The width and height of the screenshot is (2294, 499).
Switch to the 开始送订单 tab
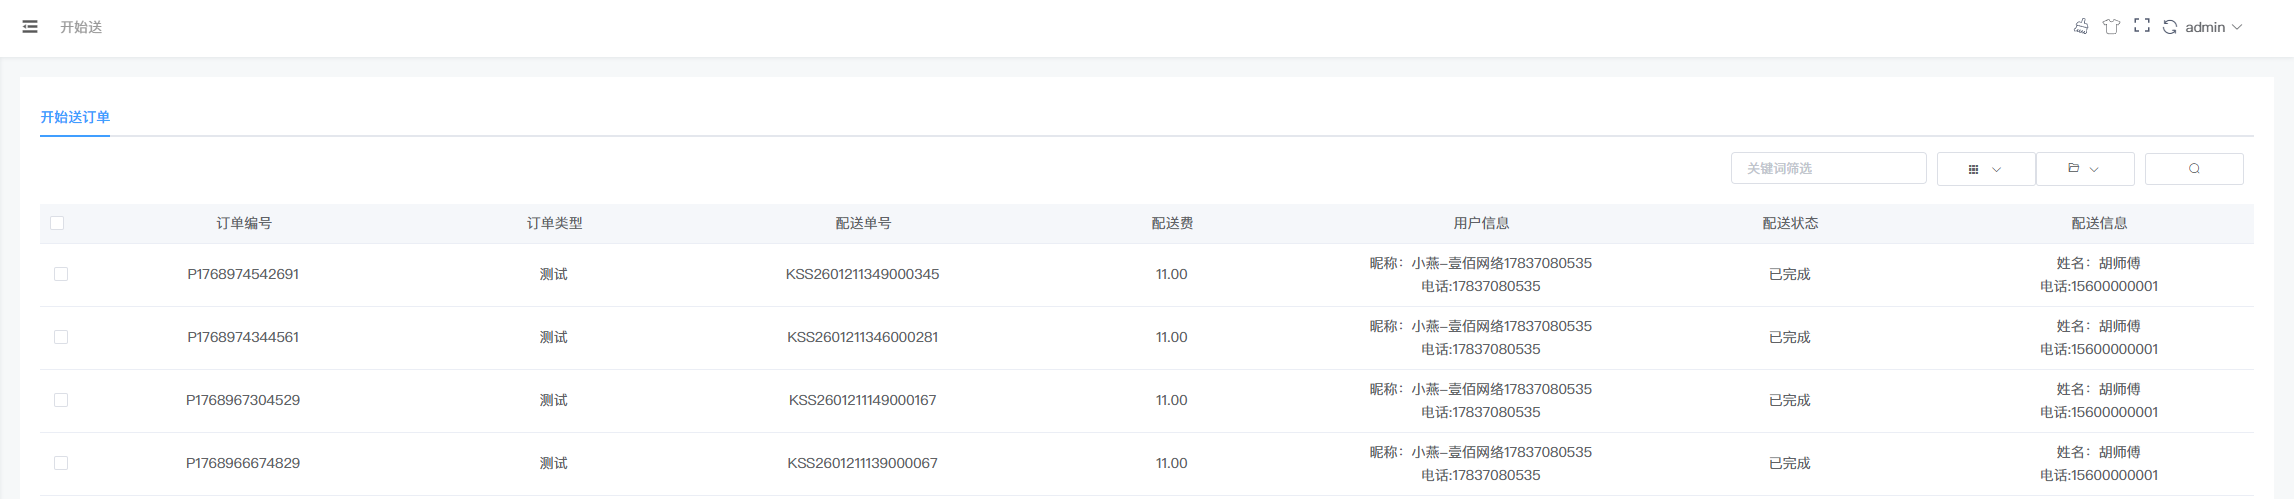(x=75, y=117)
